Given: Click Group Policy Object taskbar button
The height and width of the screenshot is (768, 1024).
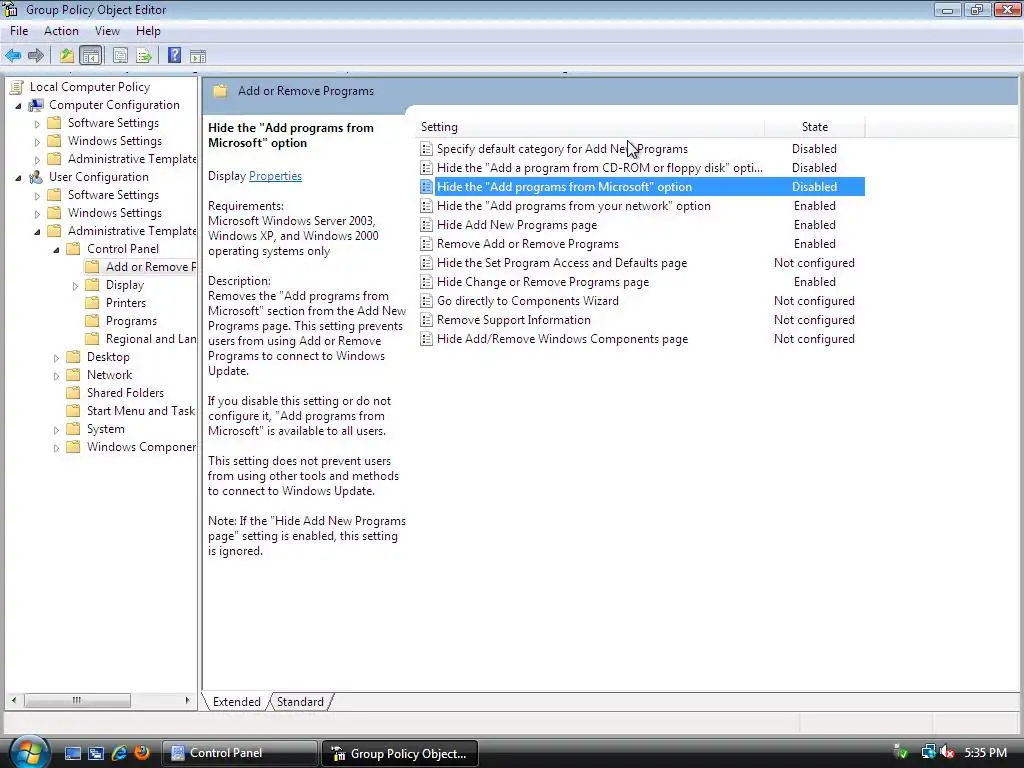Looking at the screenshot, I should click(x=400, y=753).
